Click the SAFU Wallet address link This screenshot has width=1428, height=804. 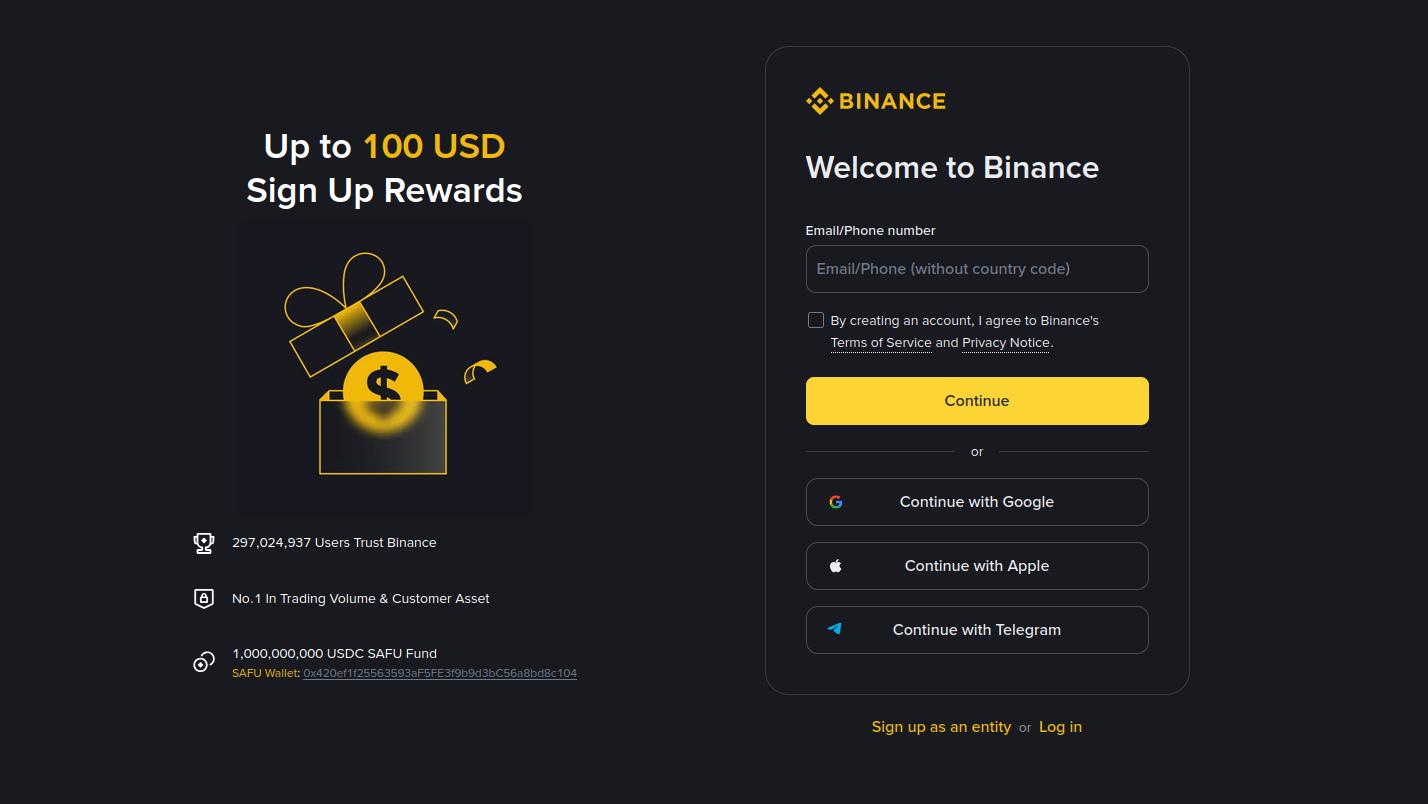pyautogui.click(x=440, y=673)
